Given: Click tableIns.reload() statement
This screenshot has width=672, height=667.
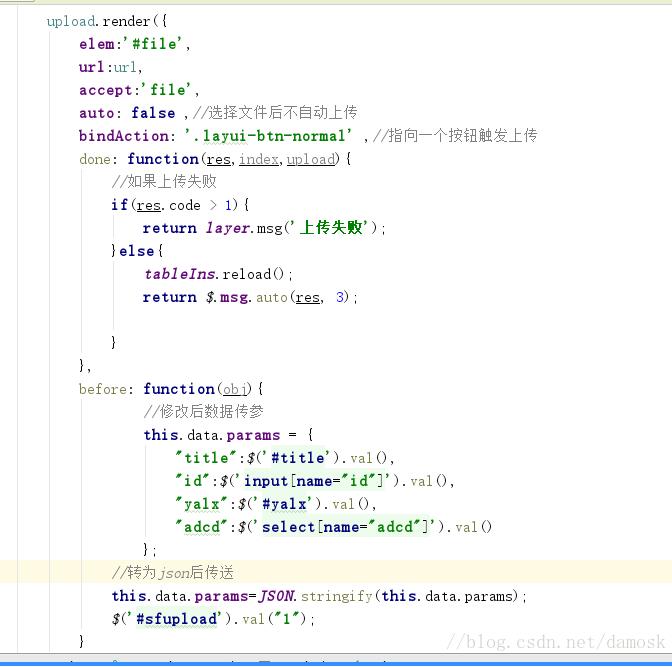Looking at the screenshot, I should [218, 274].
